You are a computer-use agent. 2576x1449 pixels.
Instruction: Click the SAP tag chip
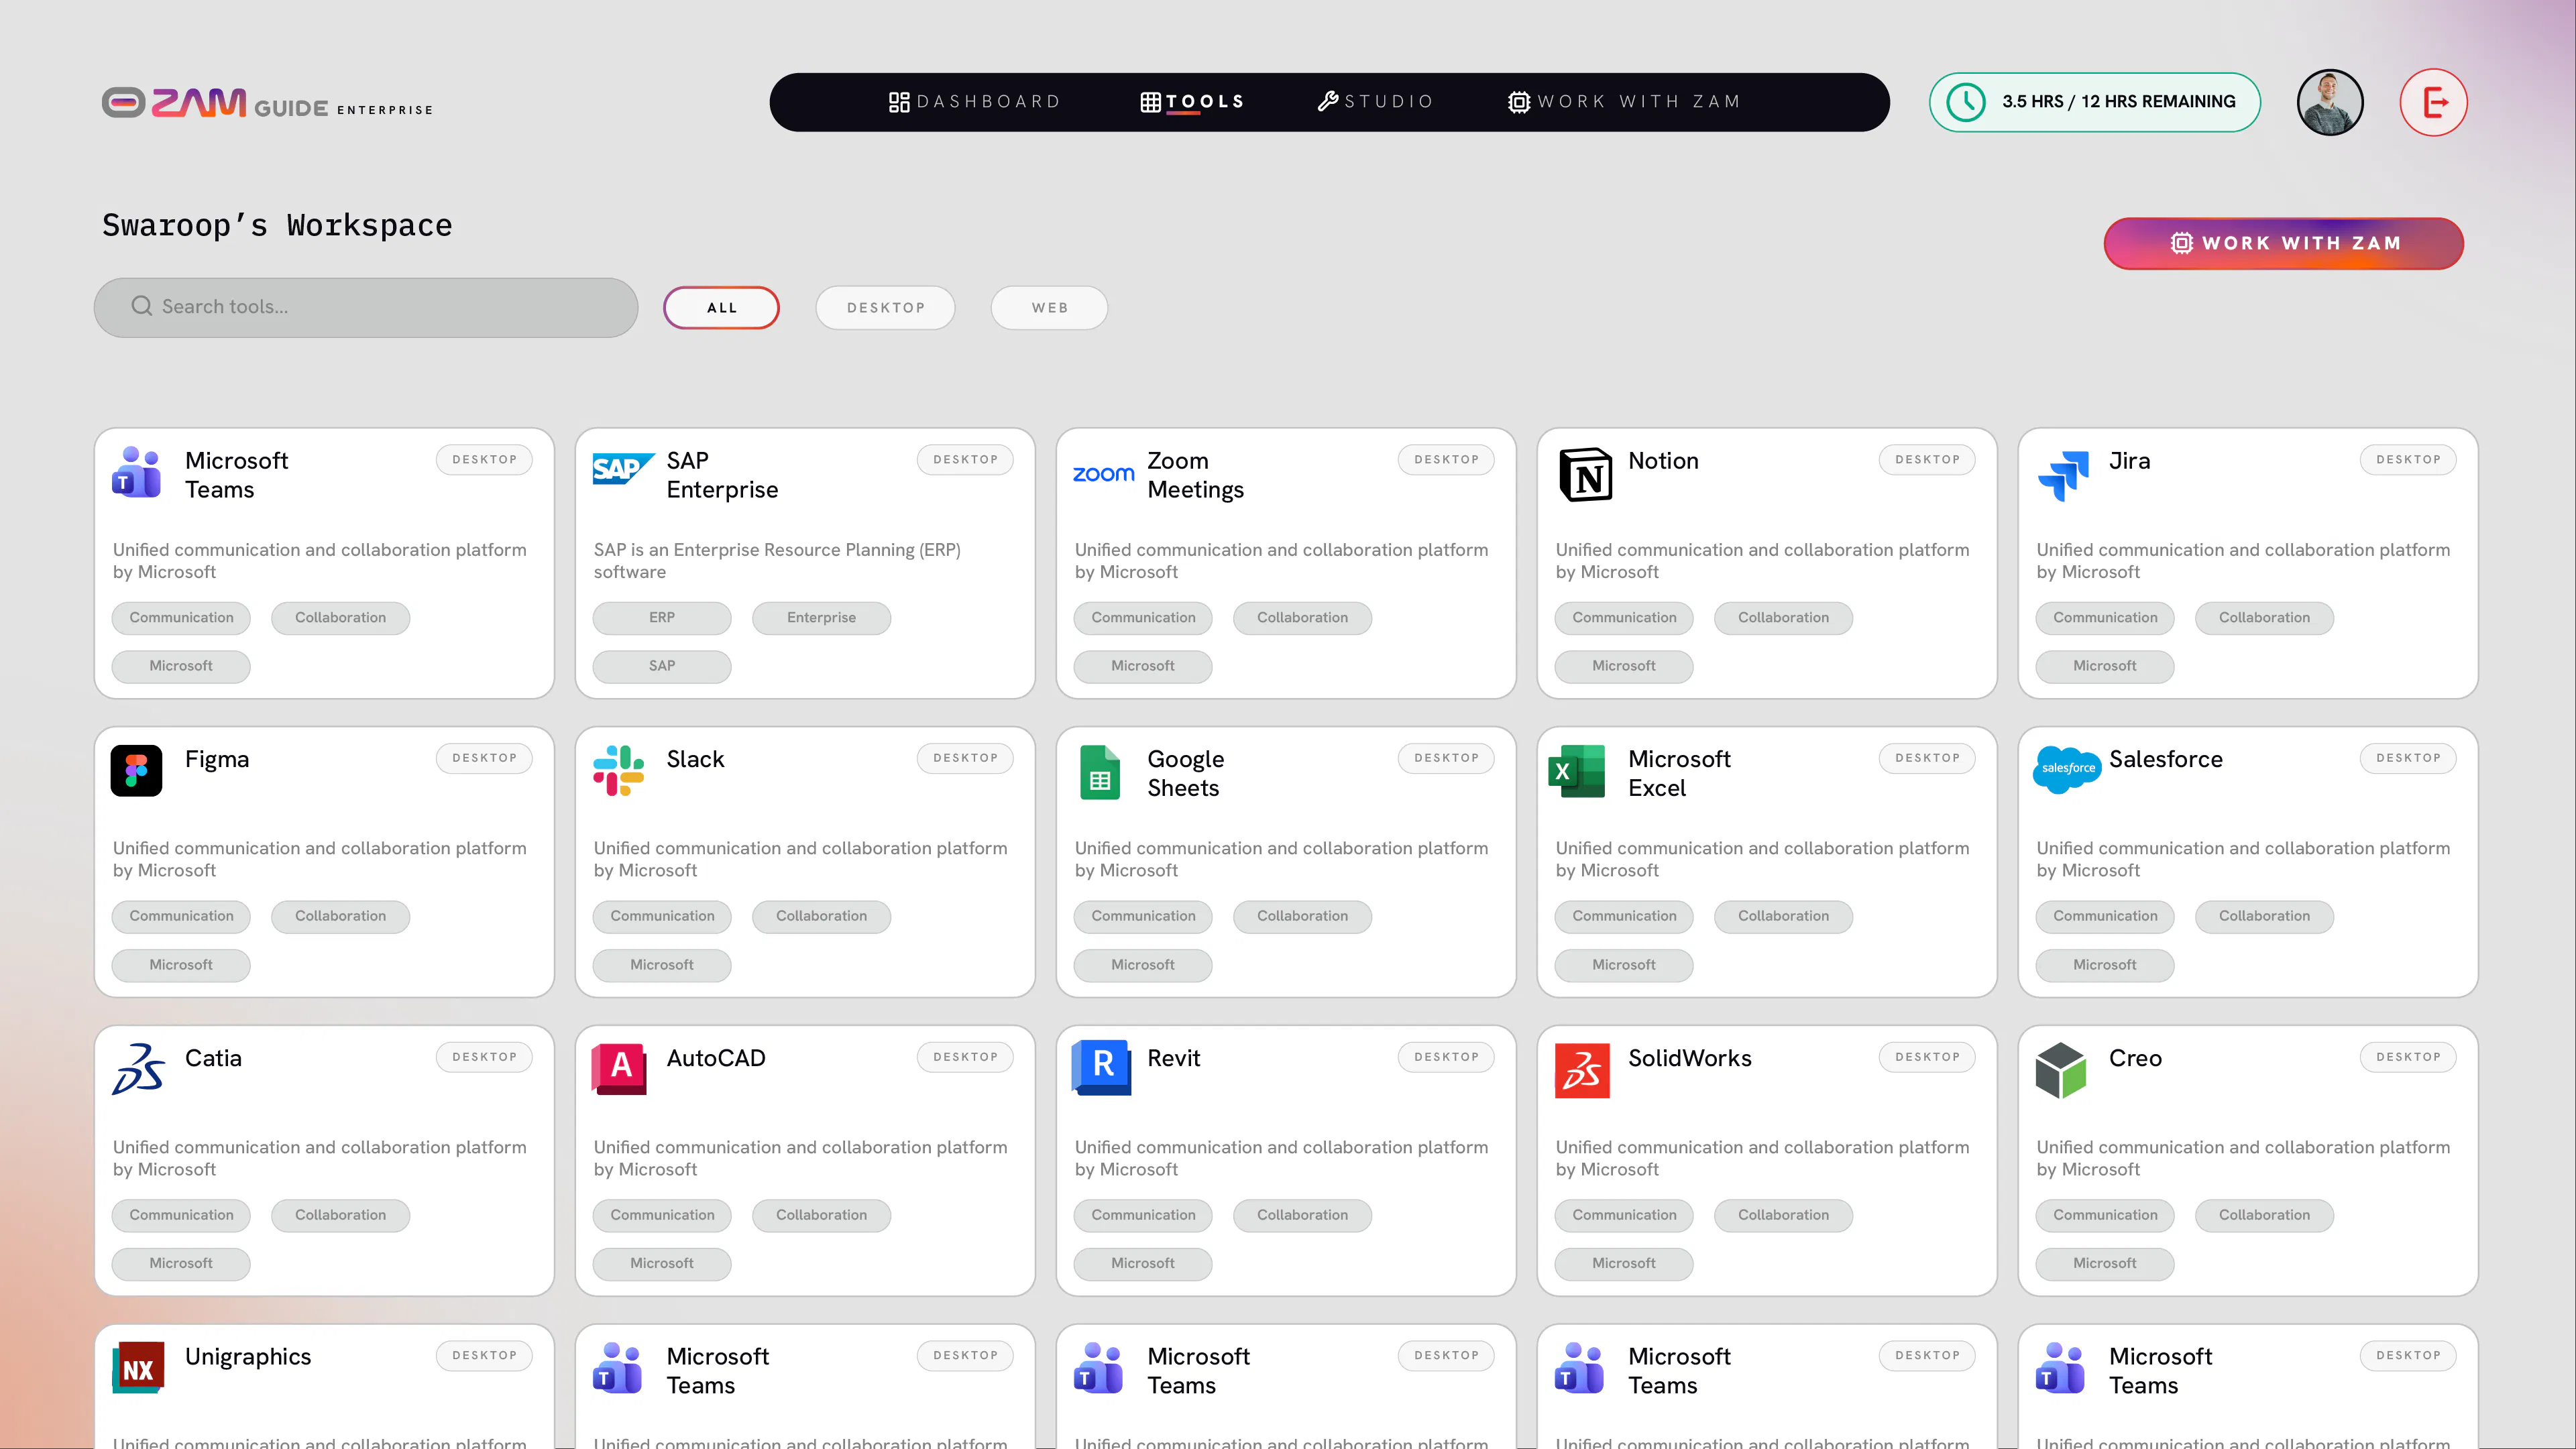coord(661,666)
